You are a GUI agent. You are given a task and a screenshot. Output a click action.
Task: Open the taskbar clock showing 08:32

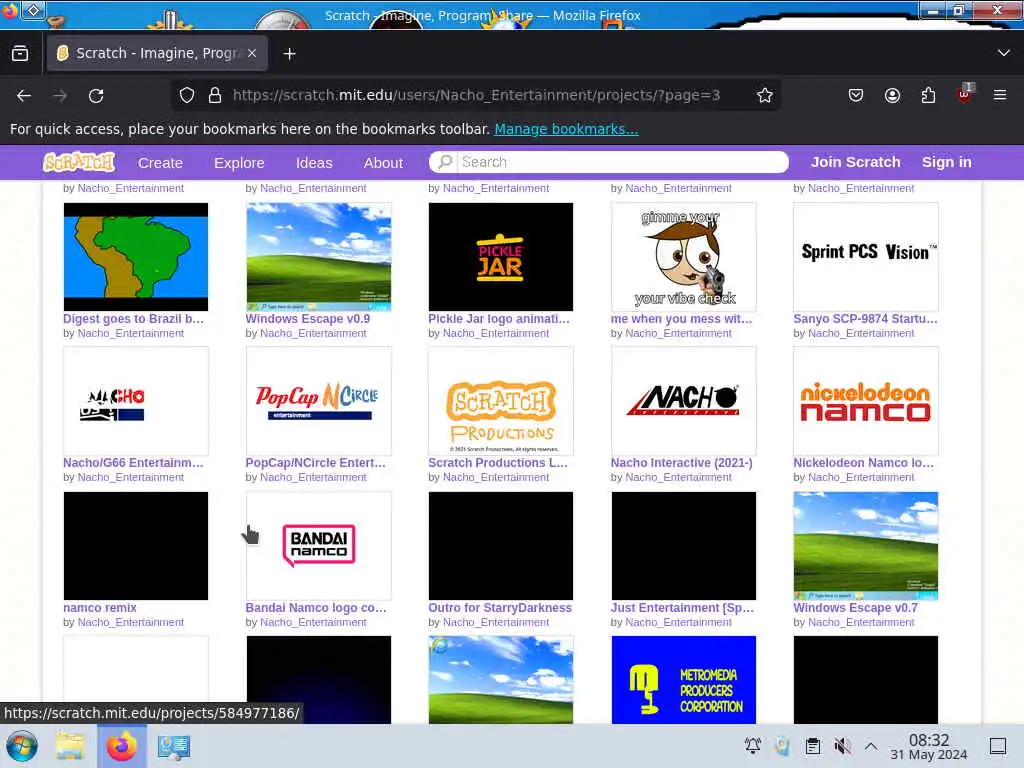[929, 746]
